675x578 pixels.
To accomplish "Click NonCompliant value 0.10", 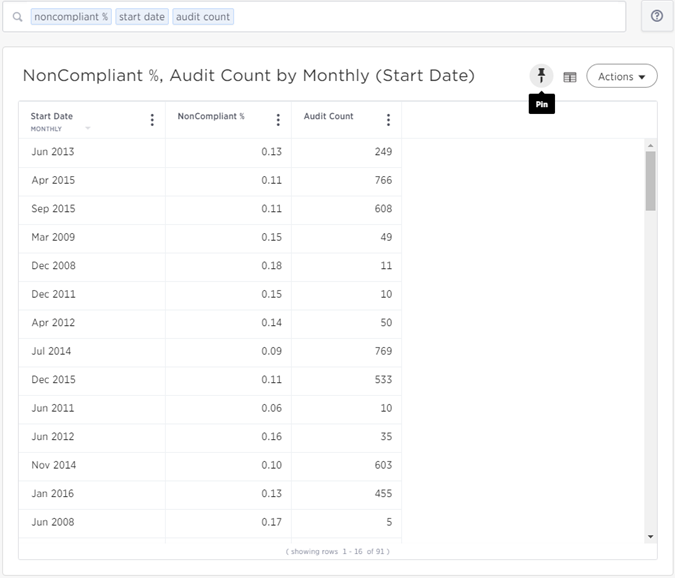I will tap(271, 465).
